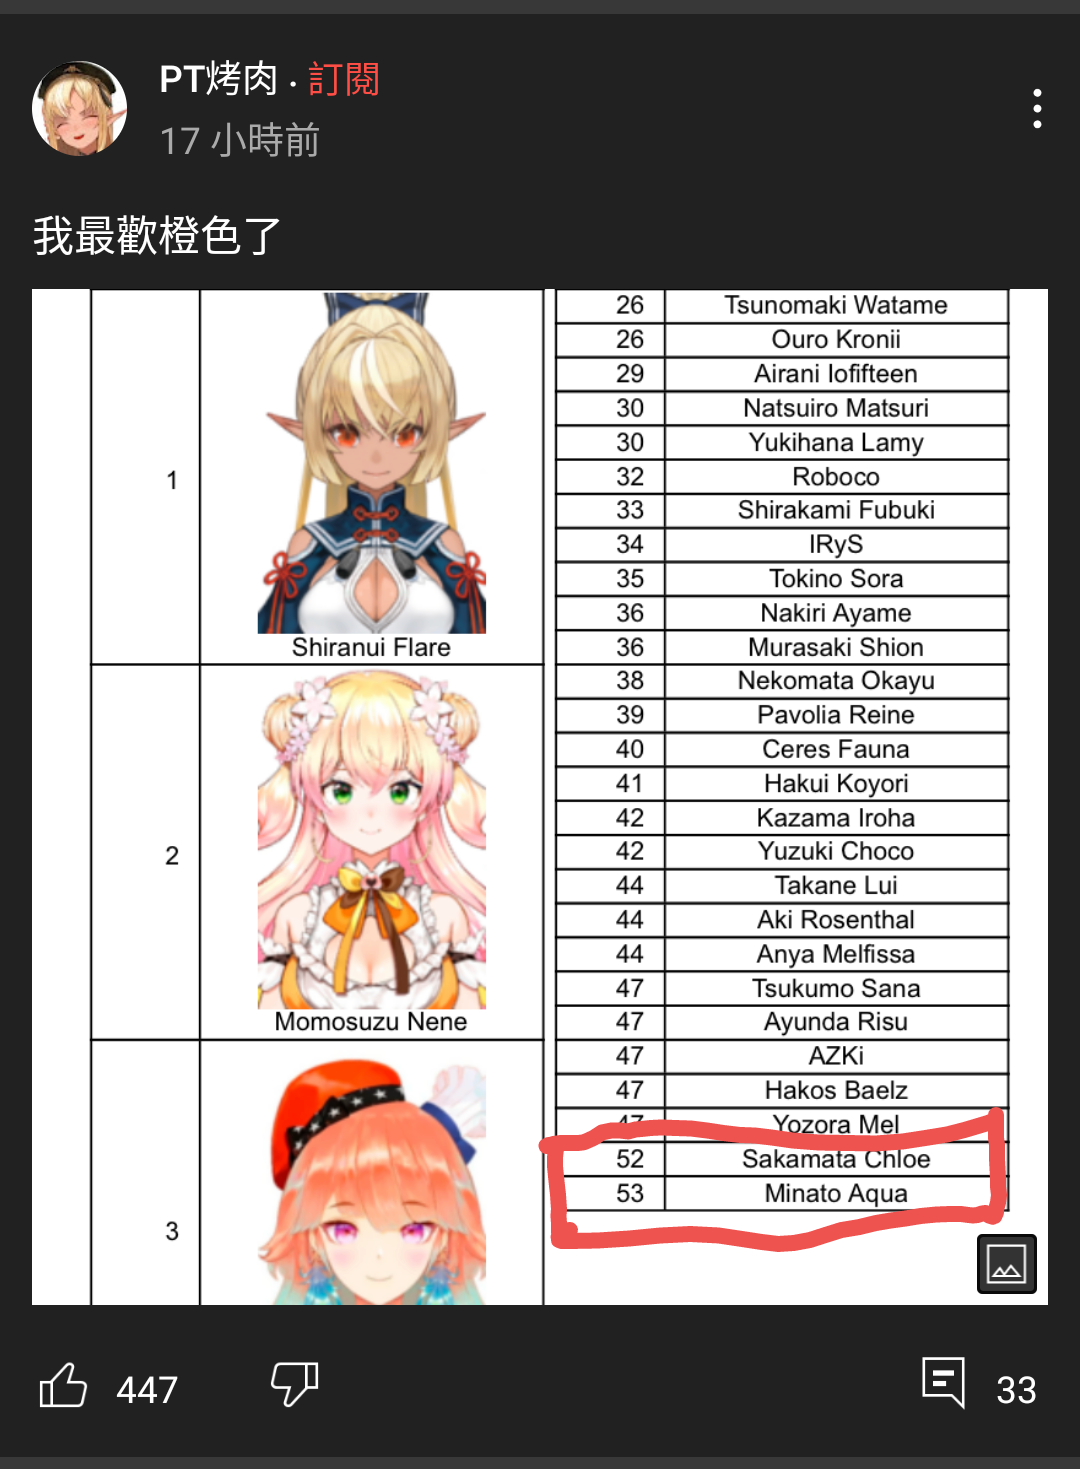Image resolution: width=1080 pixels, height=1469 pixels.
Task: Tap the Minato Aqua row in table
Action: click(782, 1193)
